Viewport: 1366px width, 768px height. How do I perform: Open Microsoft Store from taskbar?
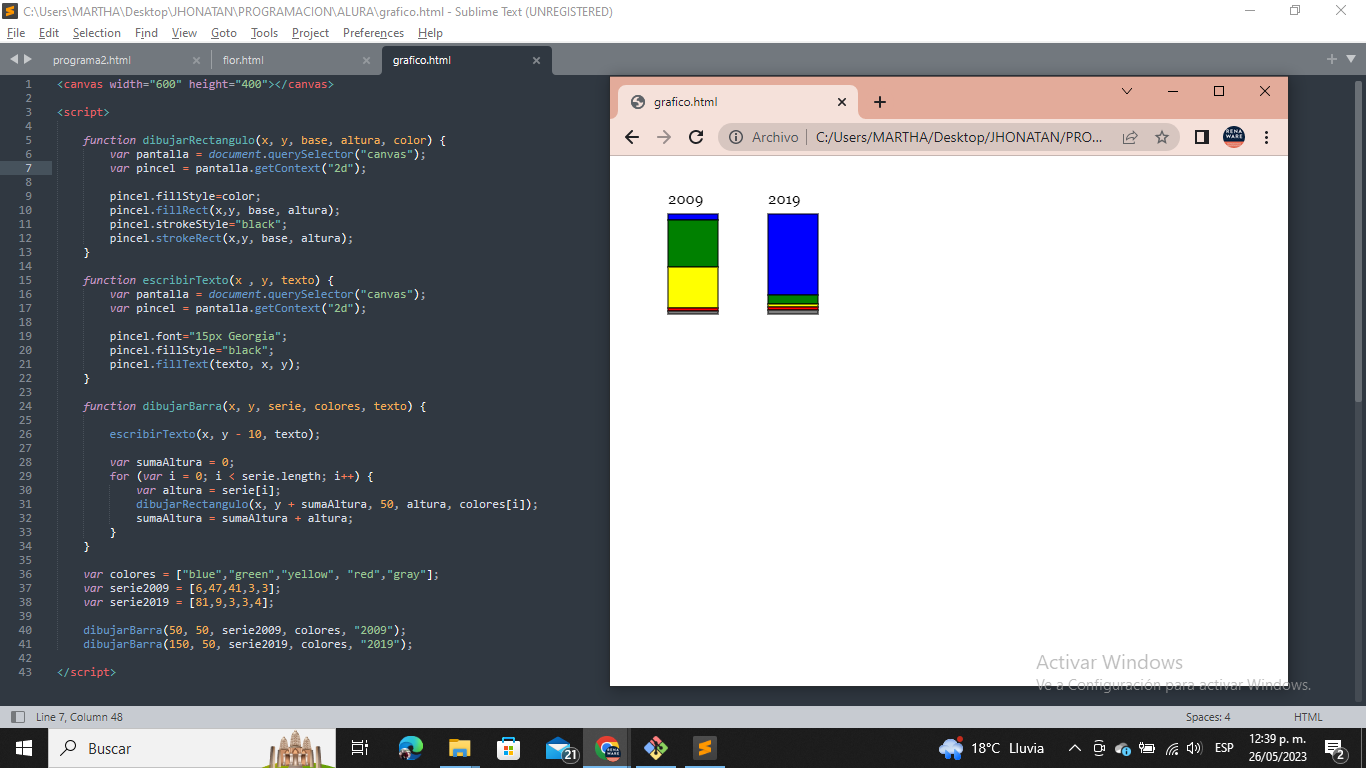(x=508, y=748)
